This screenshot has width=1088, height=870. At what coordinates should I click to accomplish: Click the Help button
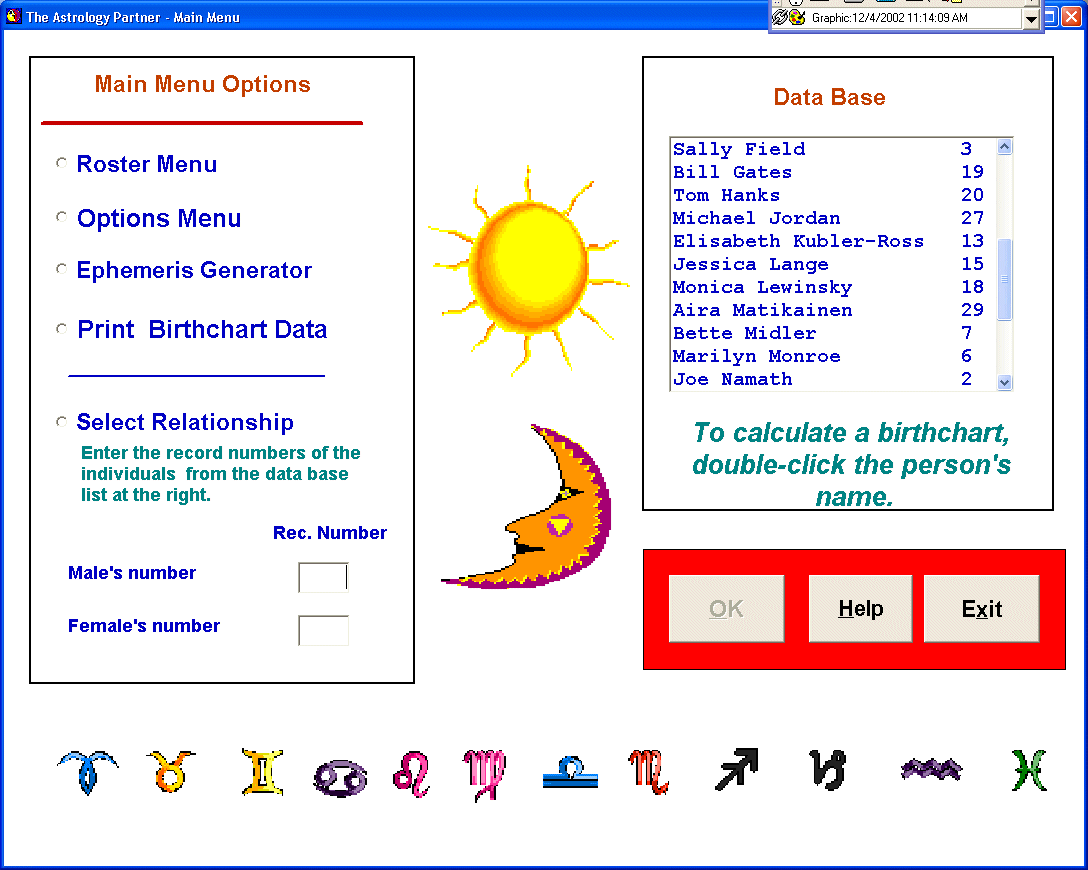click(x=860, y=608)
